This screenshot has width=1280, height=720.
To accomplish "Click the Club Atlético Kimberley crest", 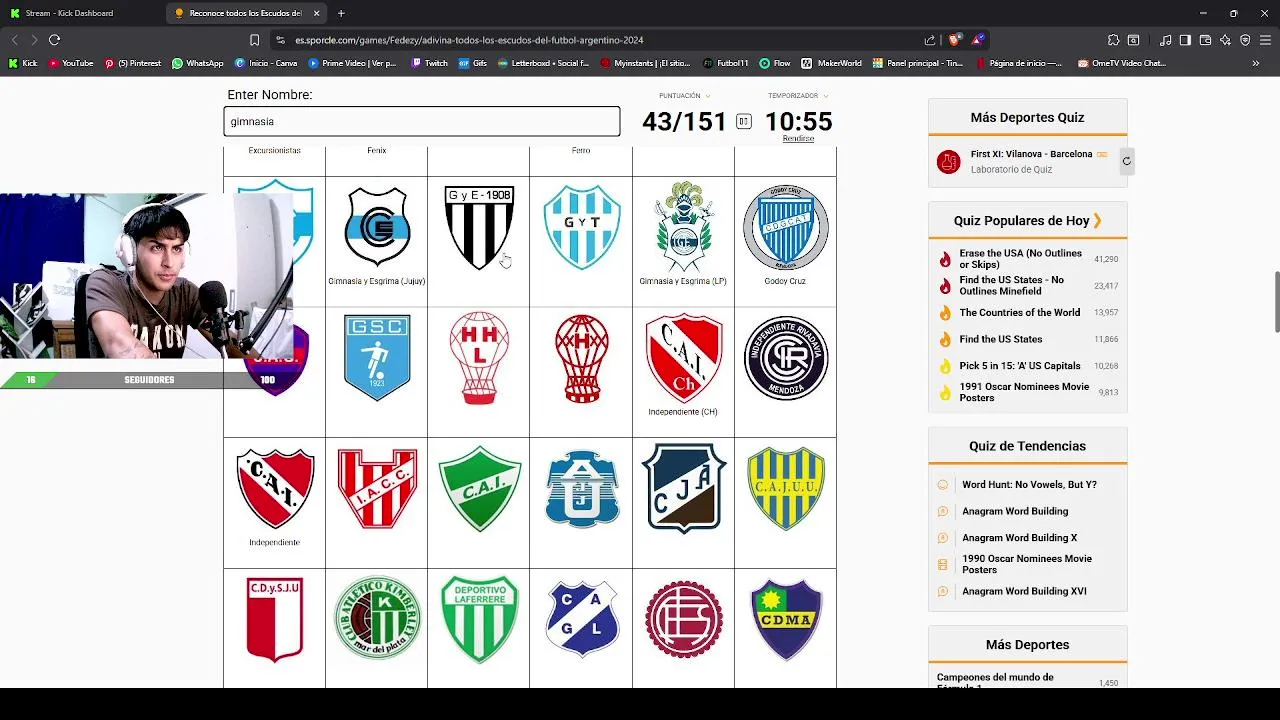I will pyautogui.click(x=377, y=617).
